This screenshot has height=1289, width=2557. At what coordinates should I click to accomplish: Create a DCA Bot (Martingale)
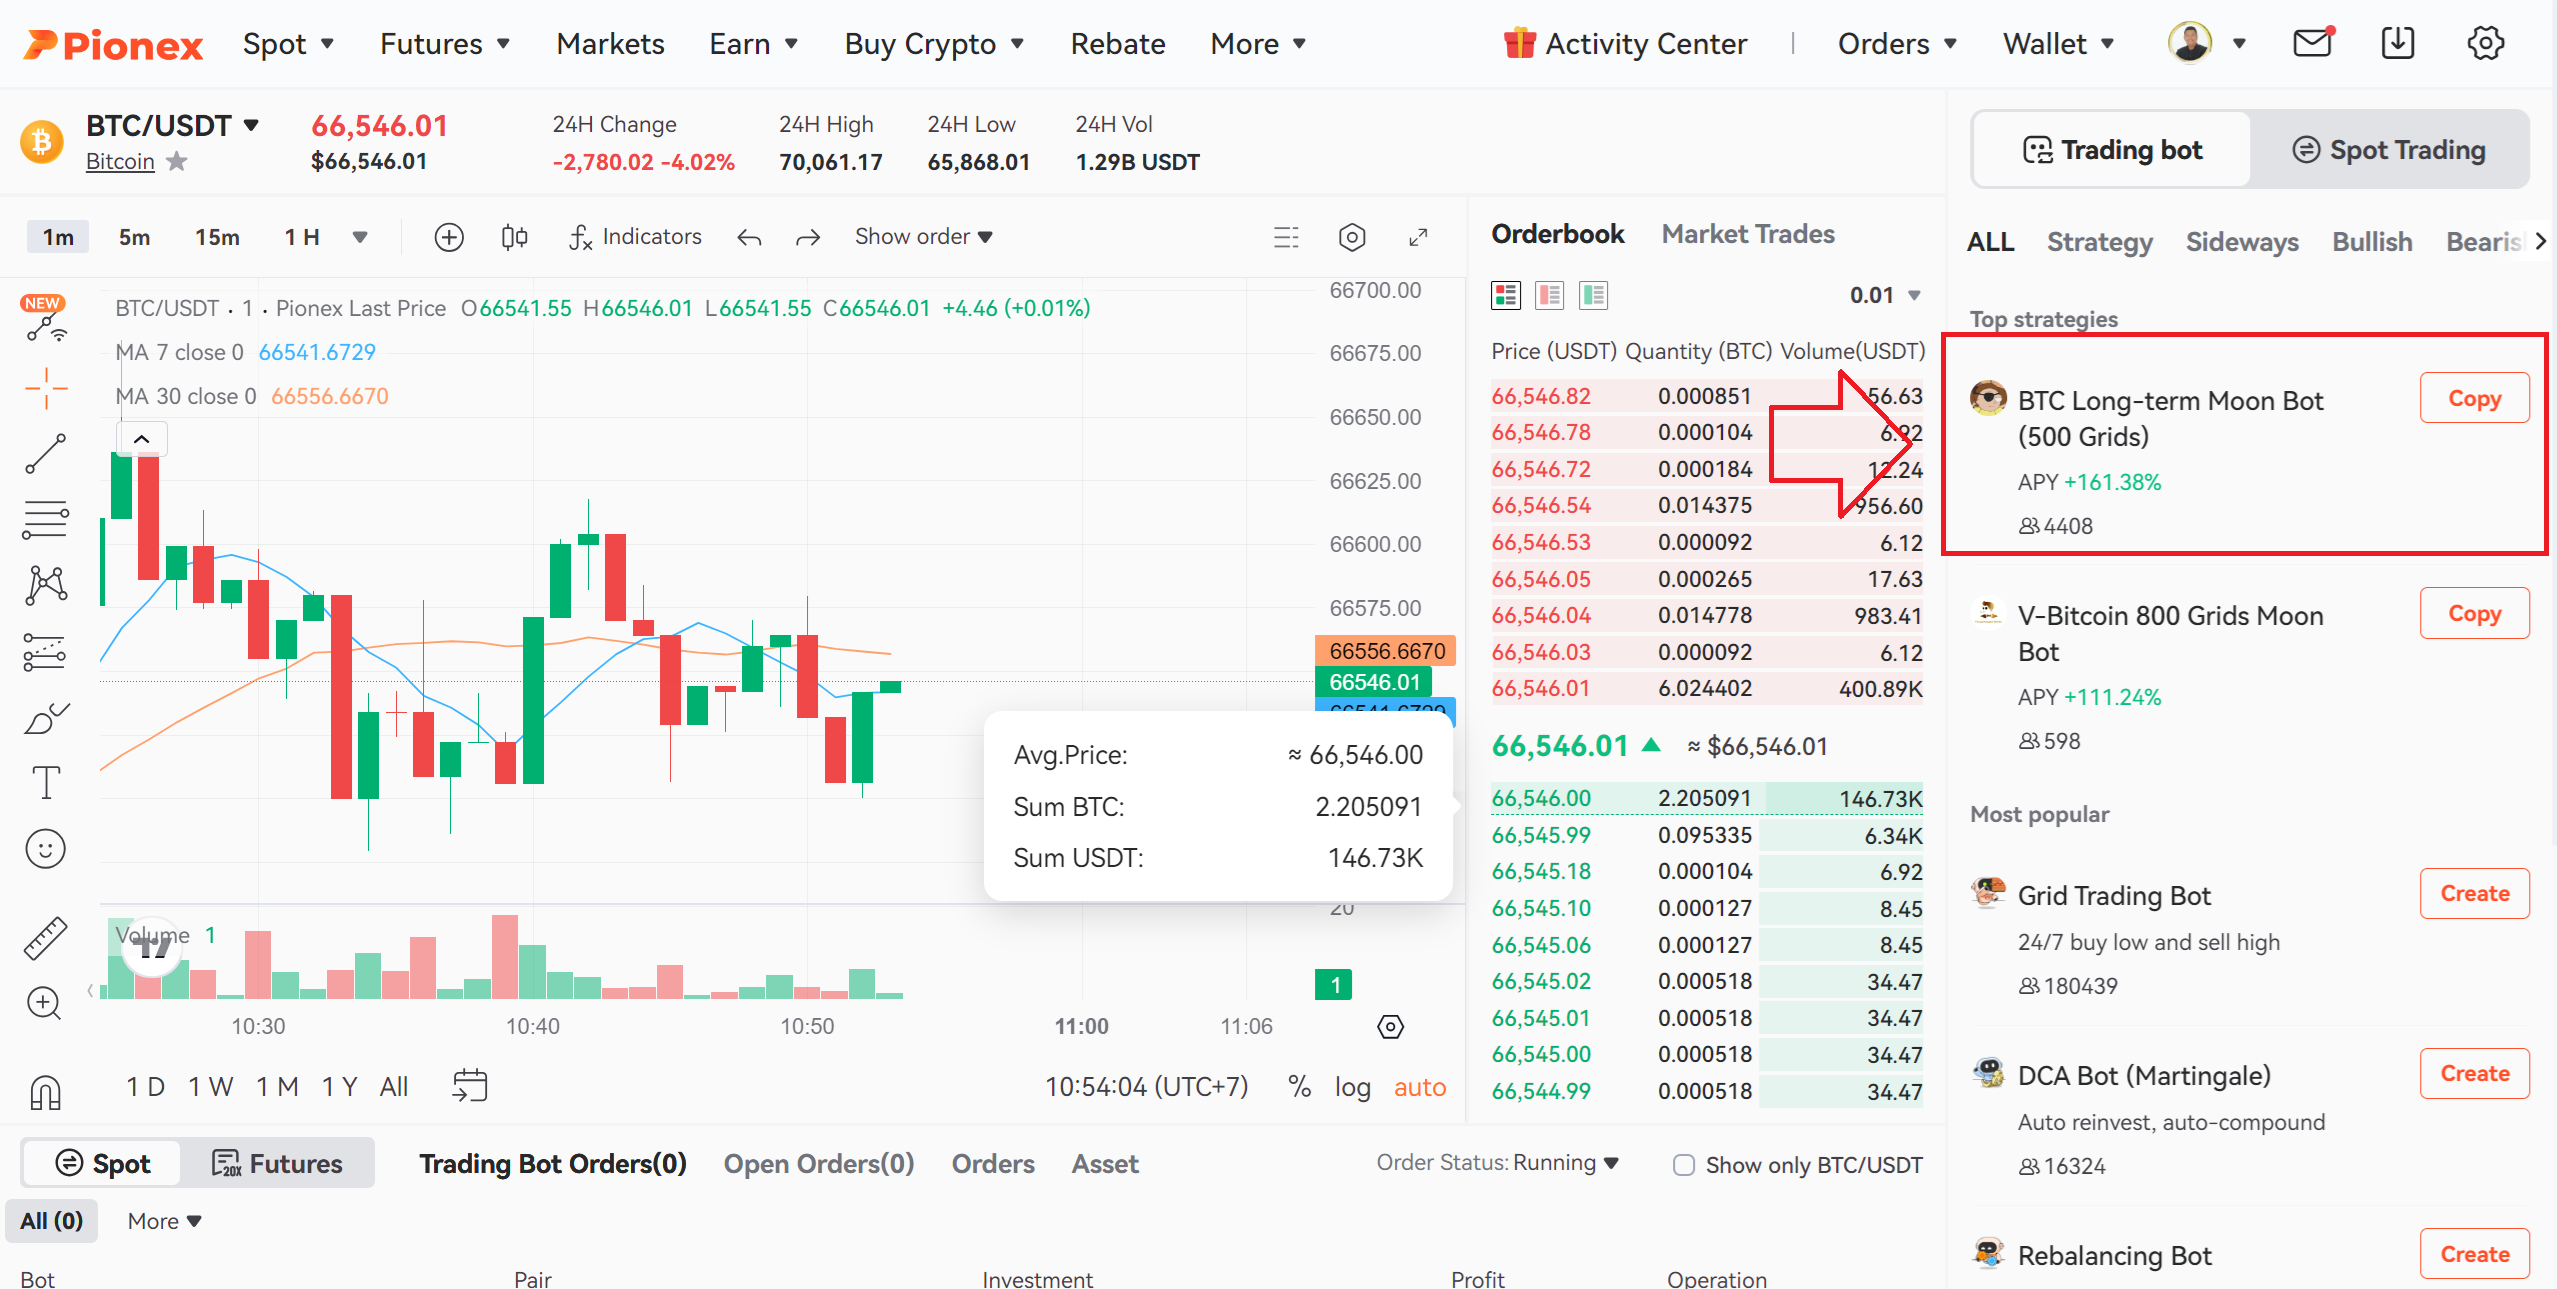click(2474, 1073)
